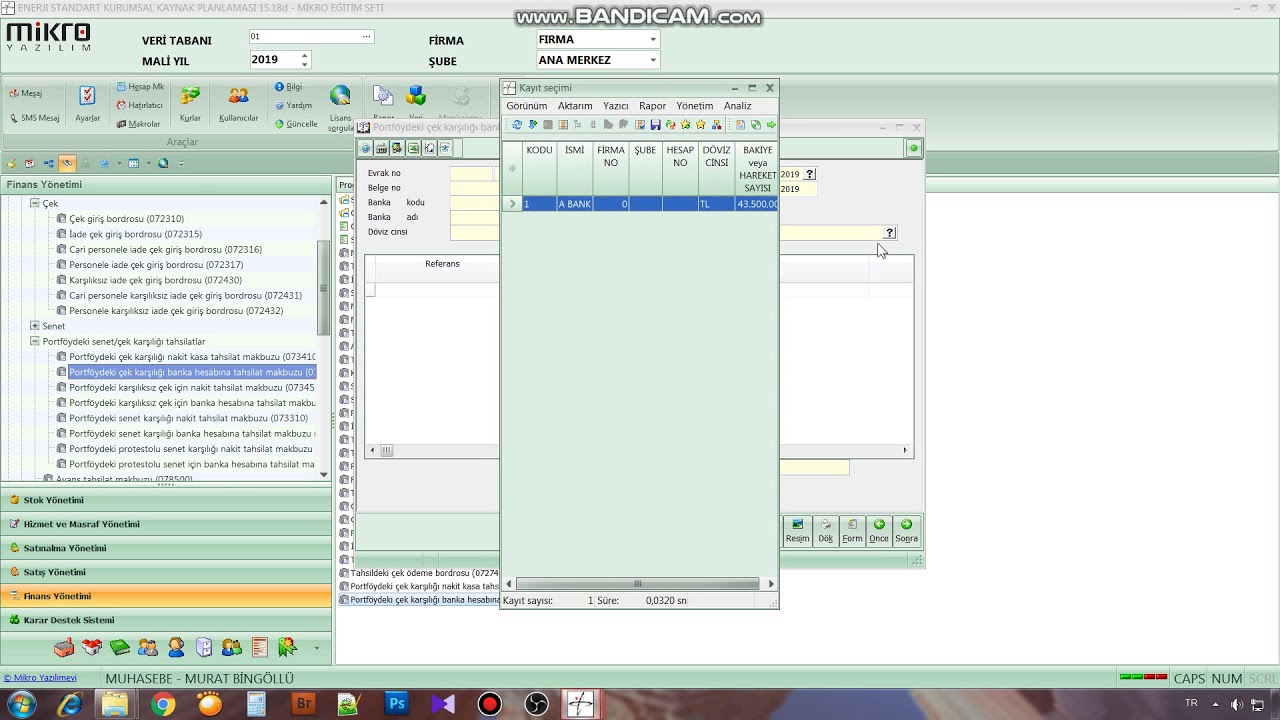This screenshot has height=720, width=1280.
Task: Click the factory icon in bottom module bar
Action: coord(63,648)
